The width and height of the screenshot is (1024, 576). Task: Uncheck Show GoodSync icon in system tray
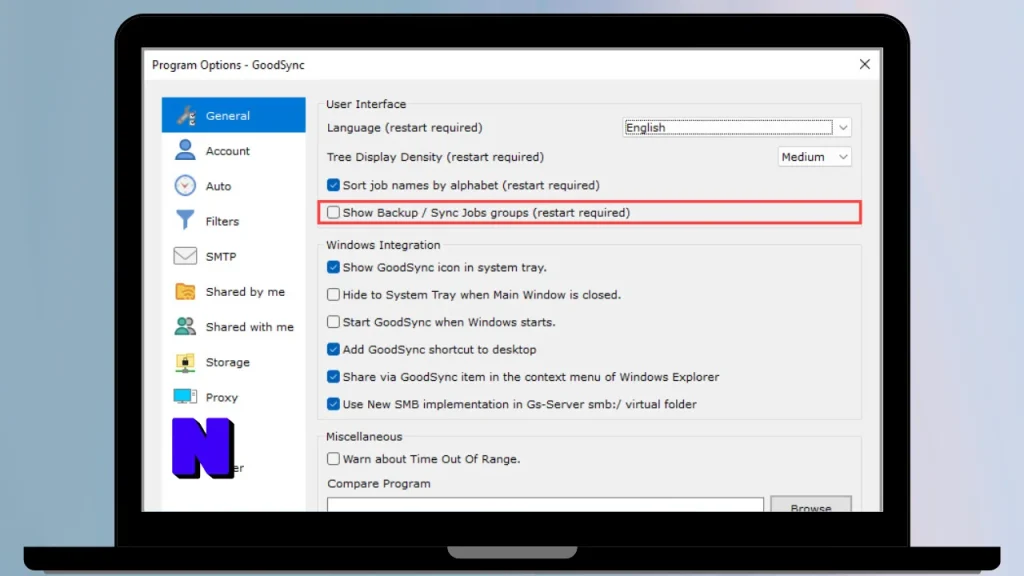click(333, 267)
